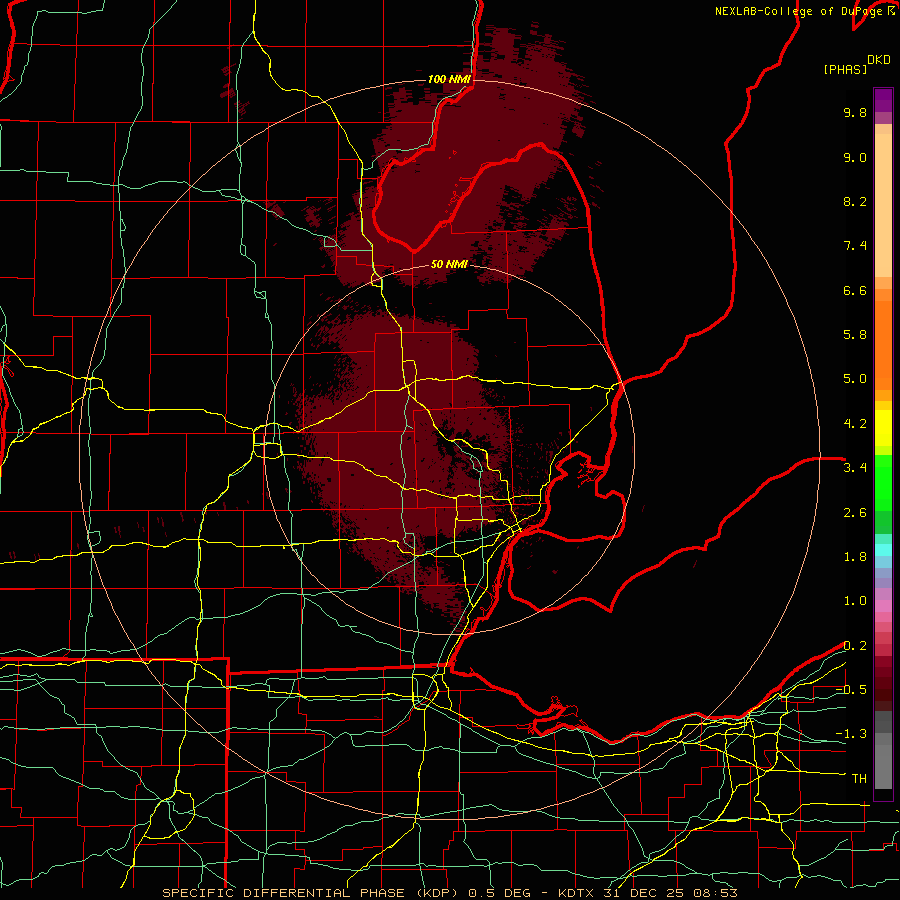
Task: Click the purple swatch atop the color bar
Action: point(883,100)
